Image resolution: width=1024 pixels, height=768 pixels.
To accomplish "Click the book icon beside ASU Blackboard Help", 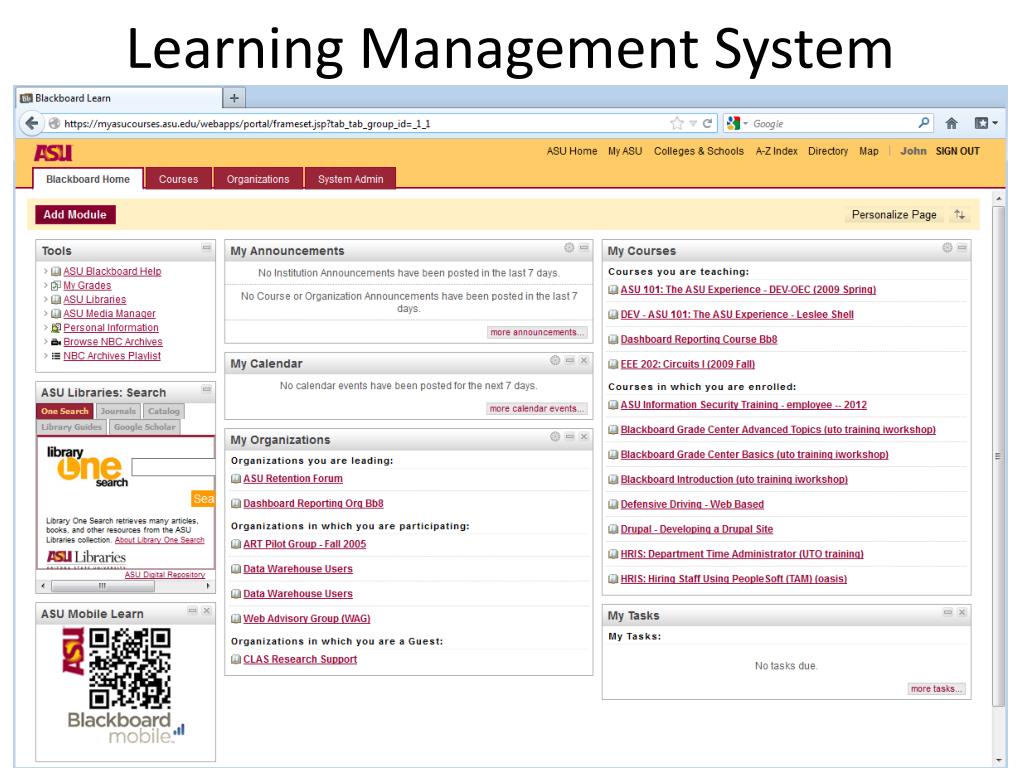I will point(56,272).
